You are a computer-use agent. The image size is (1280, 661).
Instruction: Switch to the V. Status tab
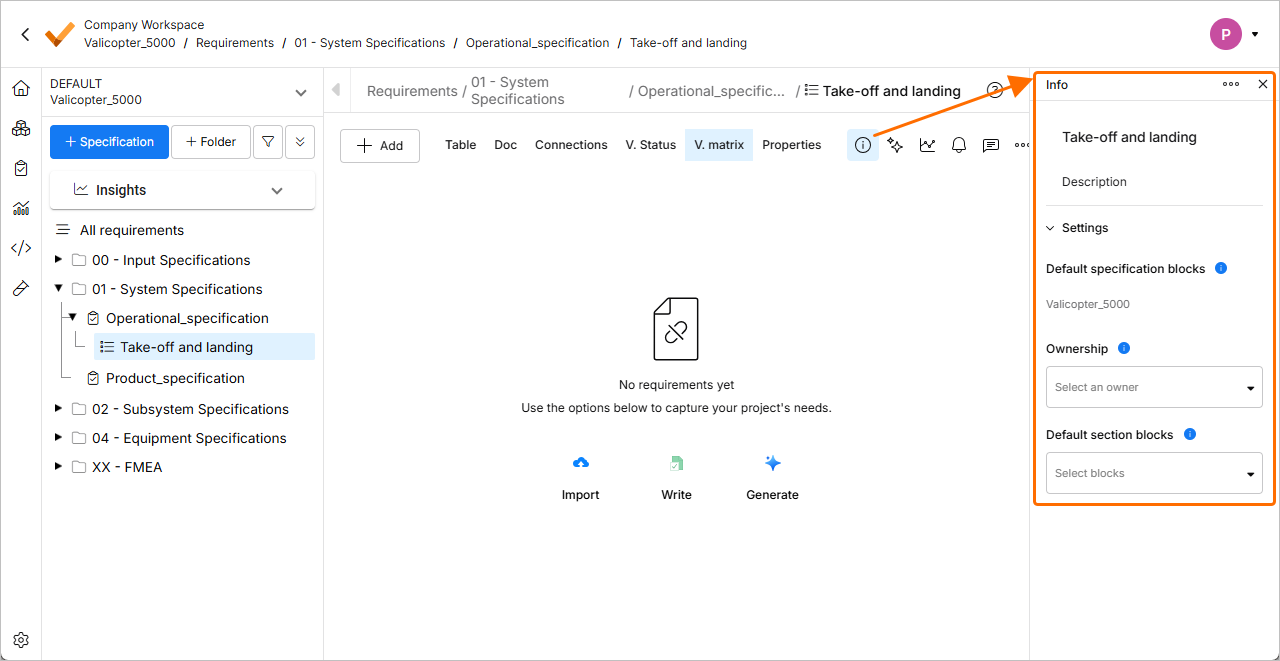651,145
